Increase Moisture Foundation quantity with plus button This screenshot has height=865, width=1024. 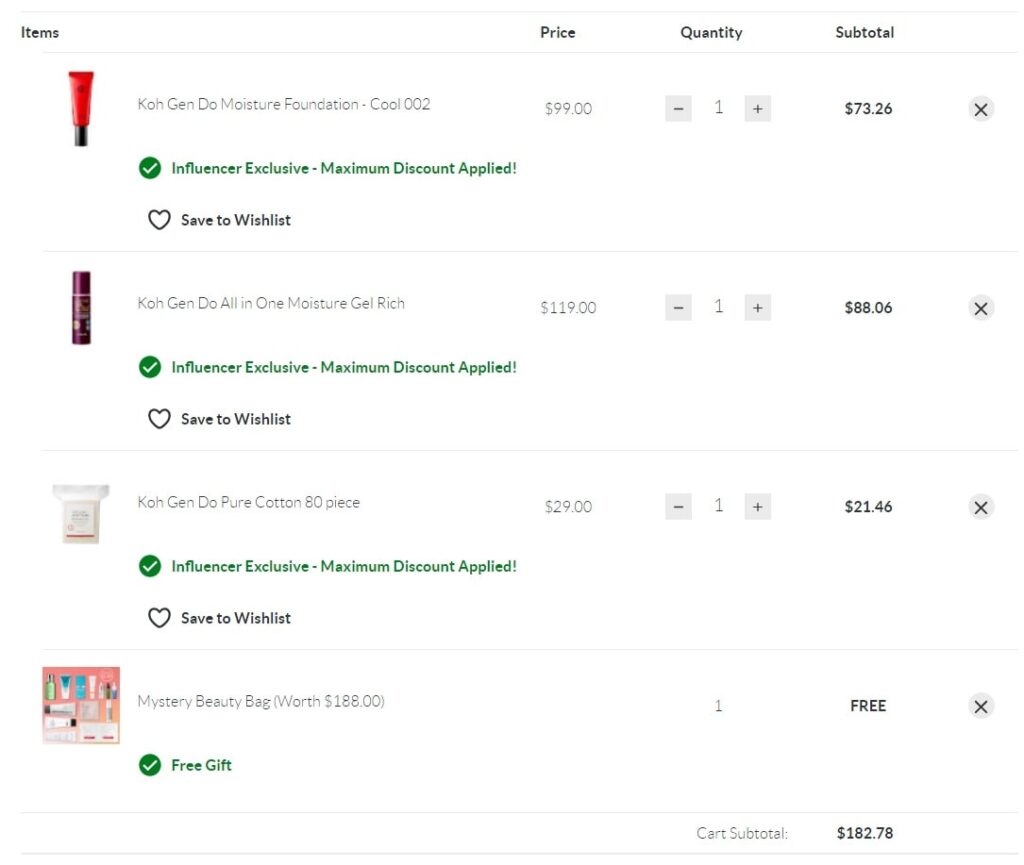point(757,109)
